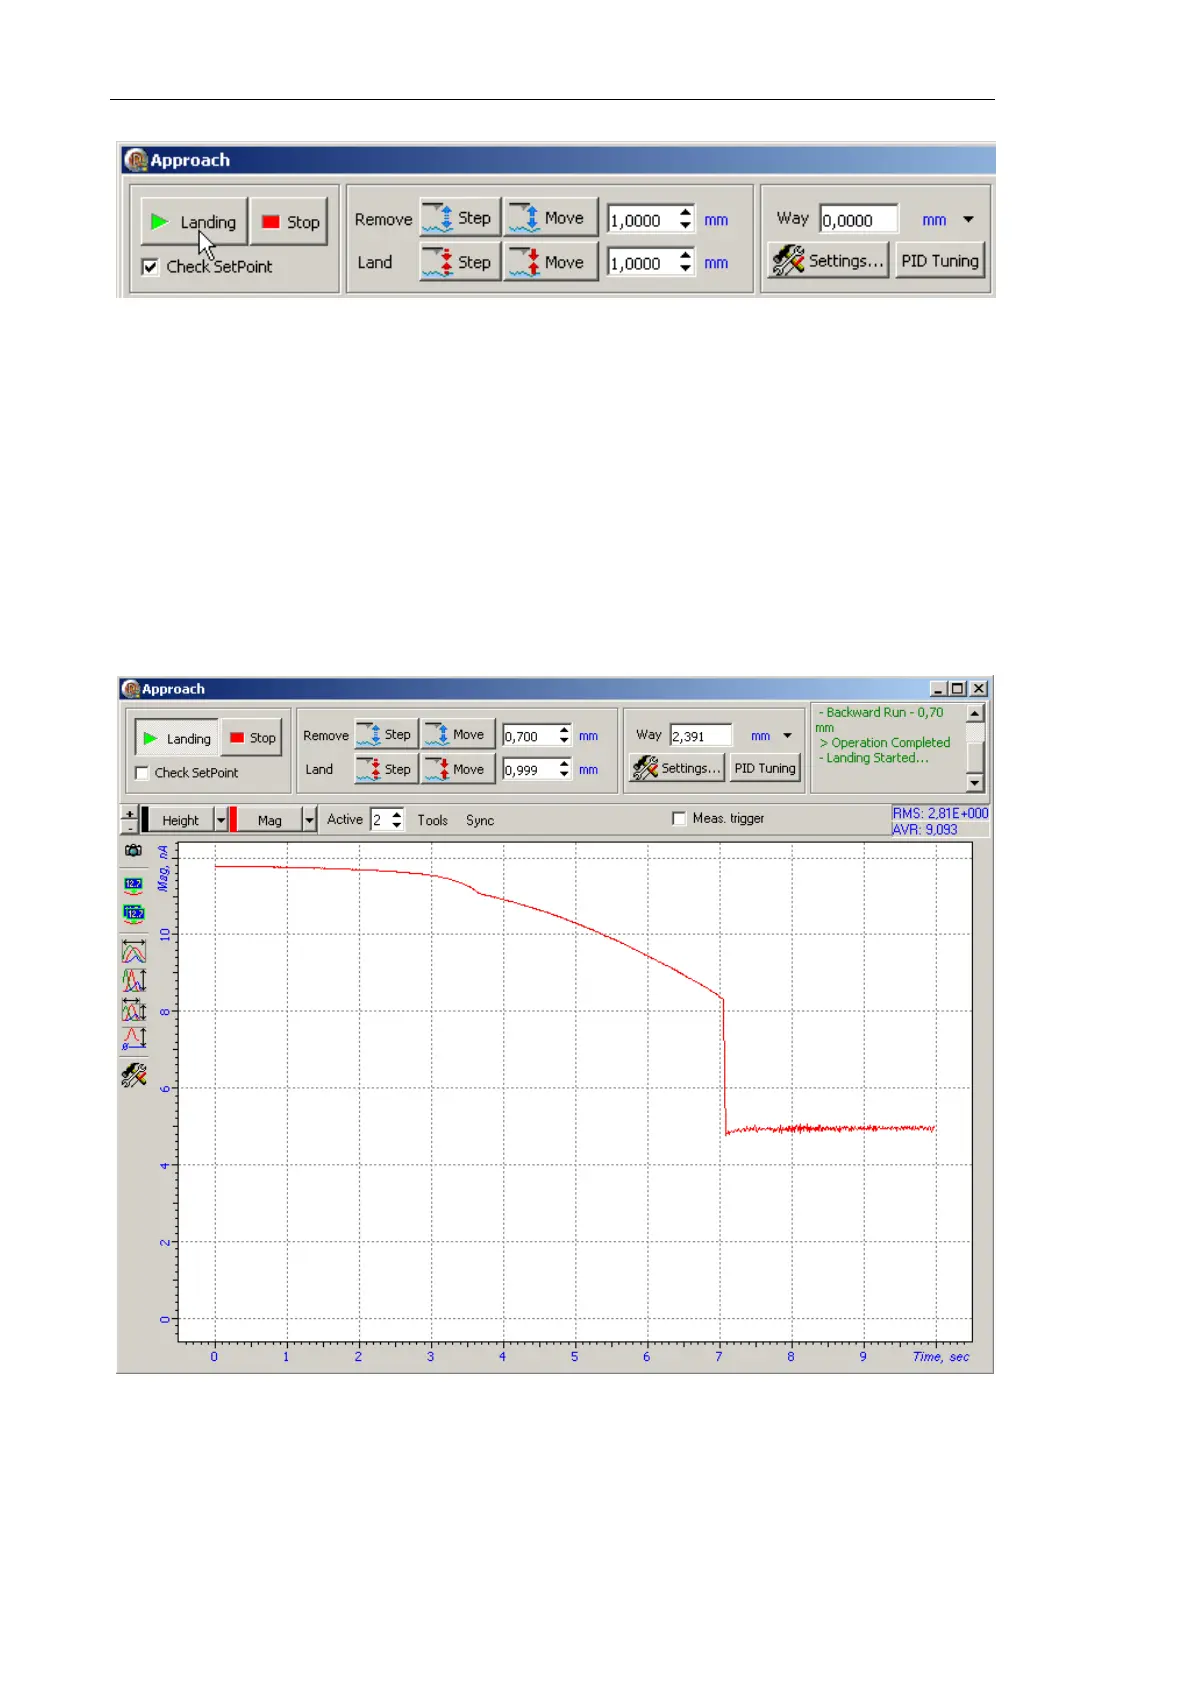Click Remove Step button in lower window
1190x1684 pixels.
click(x=385, y=735)
